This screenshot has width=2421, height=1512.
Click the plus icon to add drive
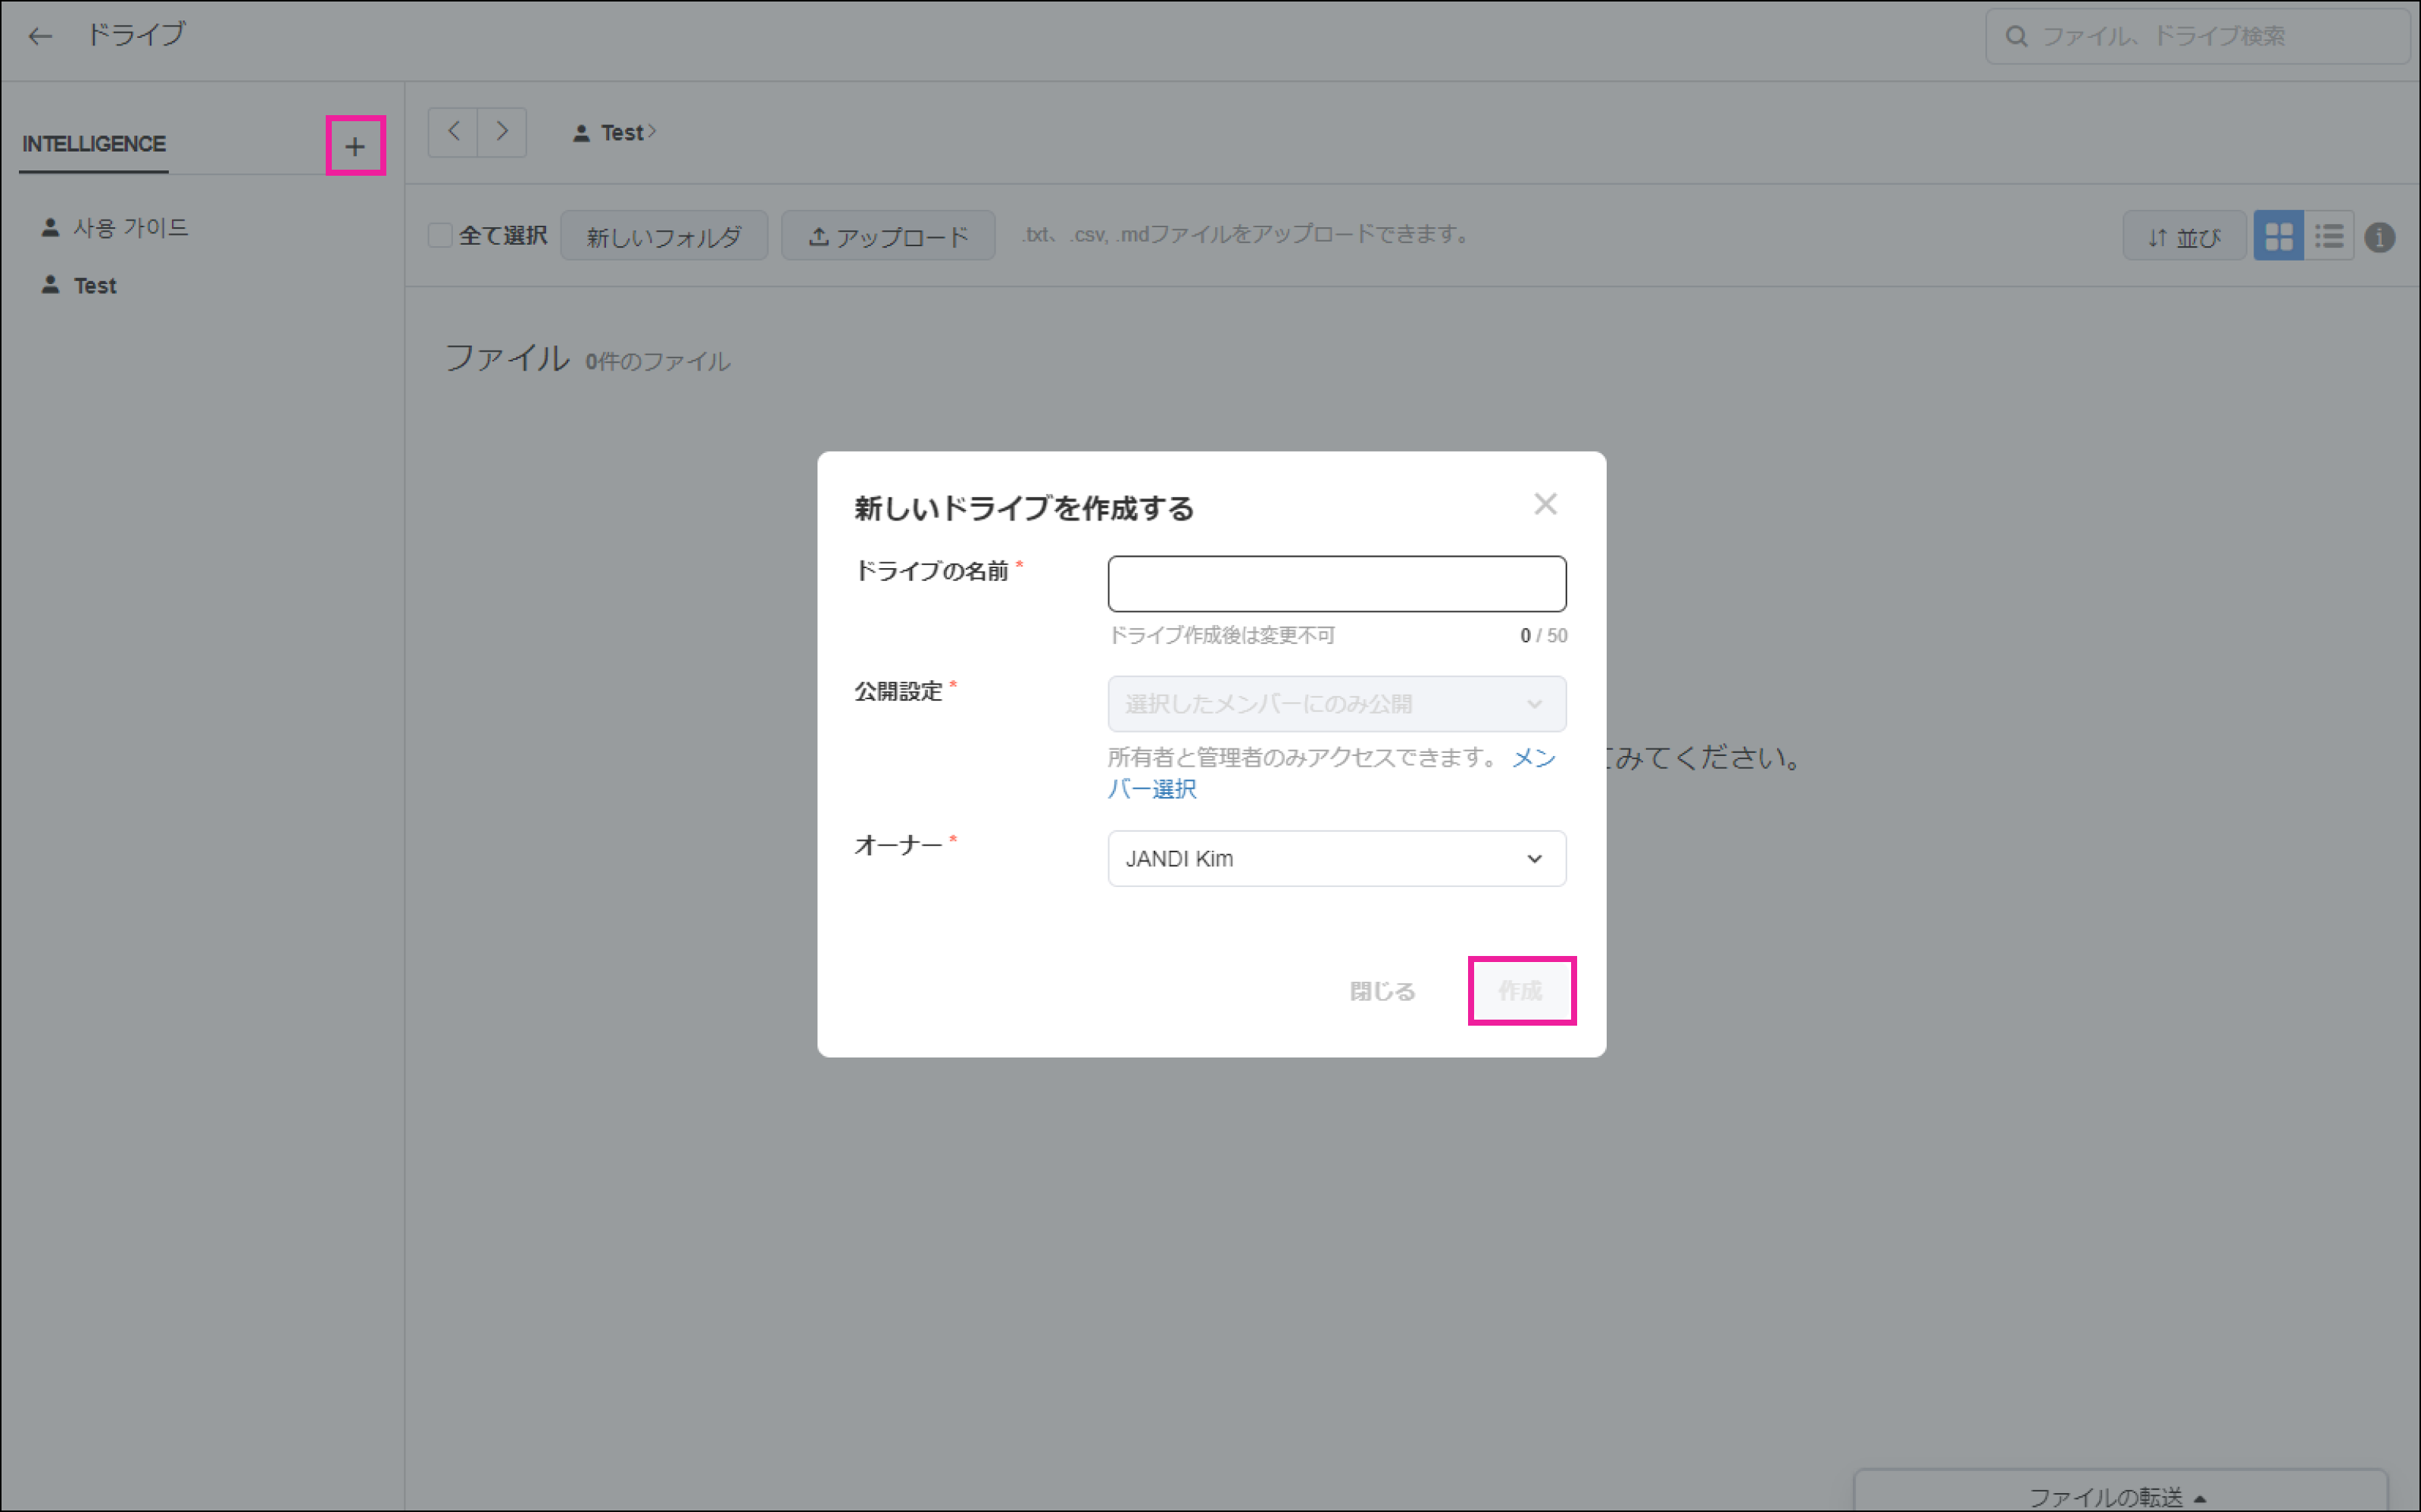[x=355, y=147]
